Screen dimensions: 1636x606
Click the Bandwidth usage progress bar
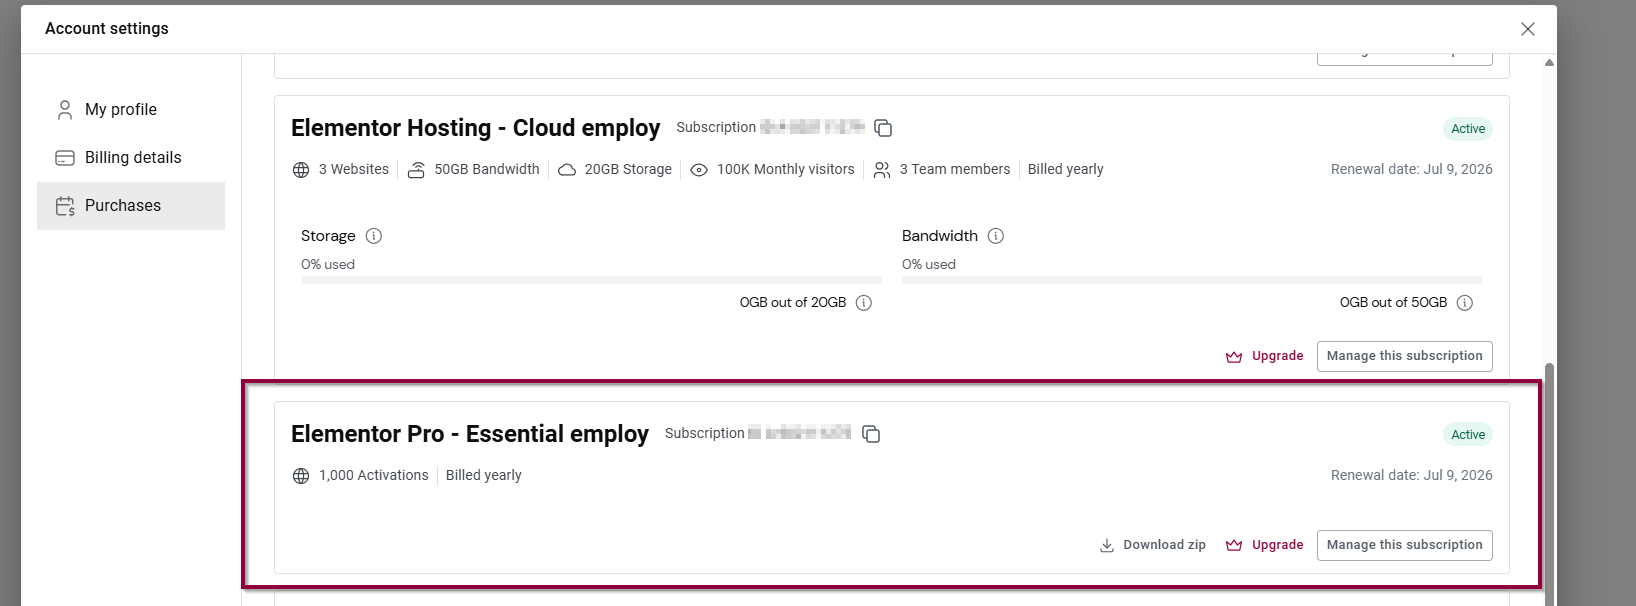(1192, 280)
